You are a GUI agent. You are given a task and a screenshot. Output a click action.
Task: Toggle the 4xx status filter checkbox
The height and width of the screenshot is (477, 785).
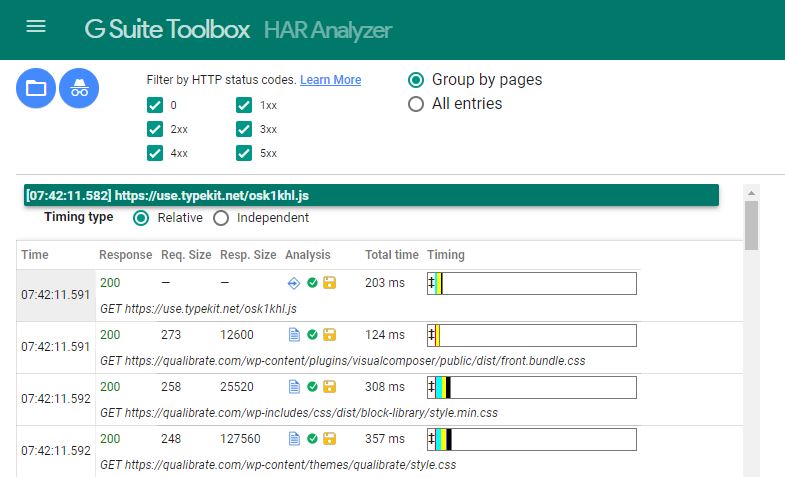pyautogui.click(x=155, y=153)
